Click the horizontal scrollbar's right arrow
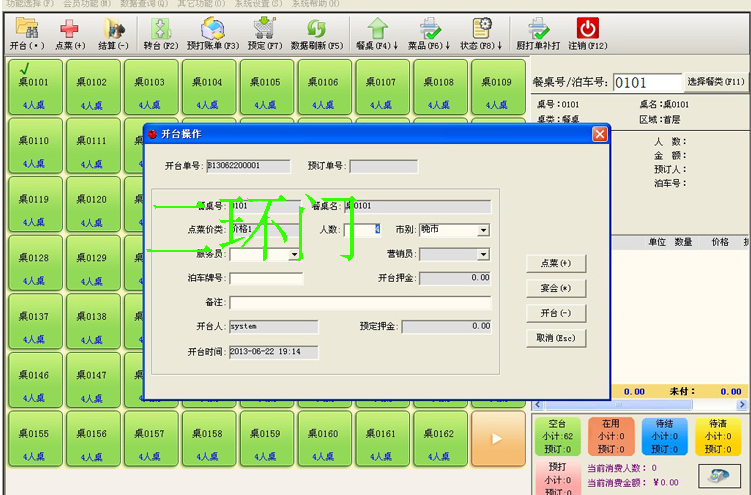The height and width of the screenshot is (495, 751). click(x=742, y=405)
